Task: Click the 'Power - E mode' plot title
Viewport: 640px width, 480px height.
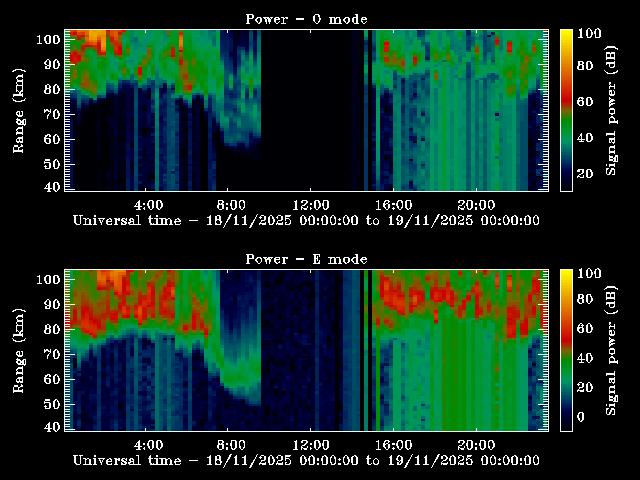Action: (x=306, y=259)
